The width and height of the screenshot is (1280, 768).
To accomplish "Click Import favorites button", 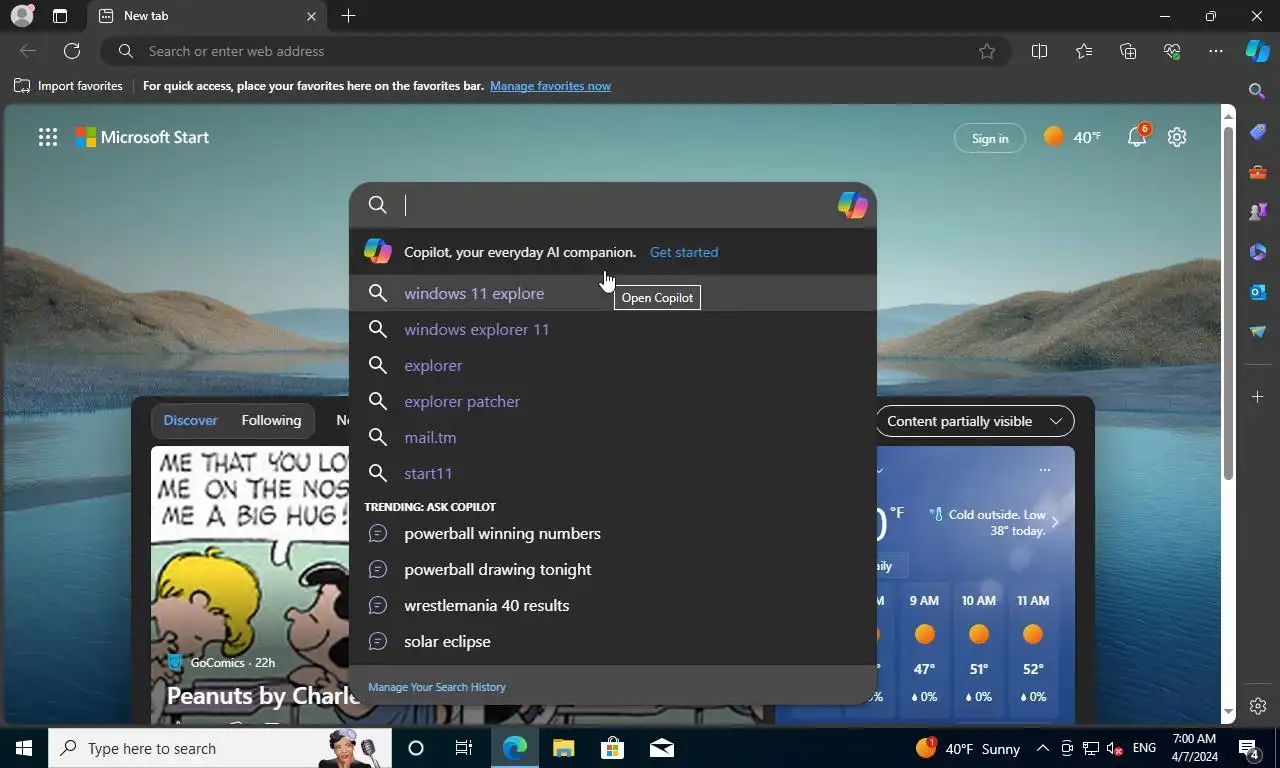I will coord(68,86).
